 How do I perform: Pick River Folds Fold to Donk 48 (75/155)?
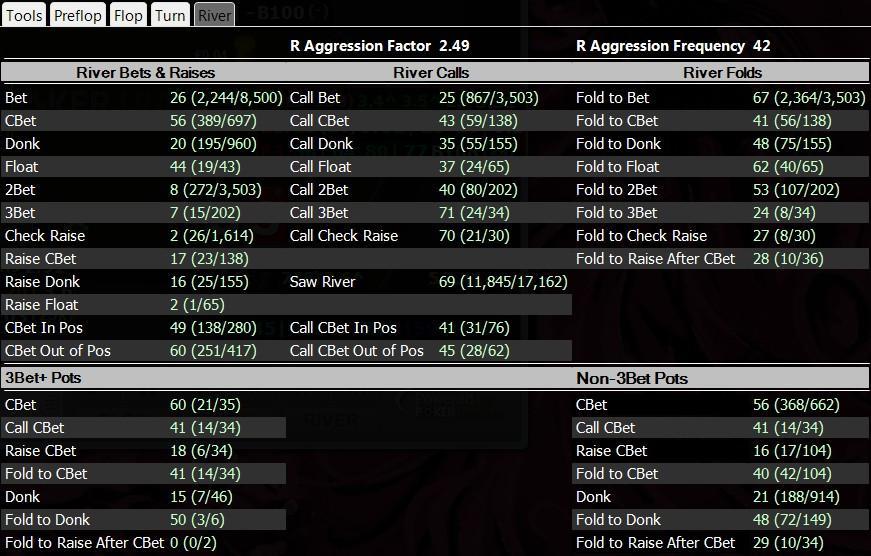pos(792,144)
